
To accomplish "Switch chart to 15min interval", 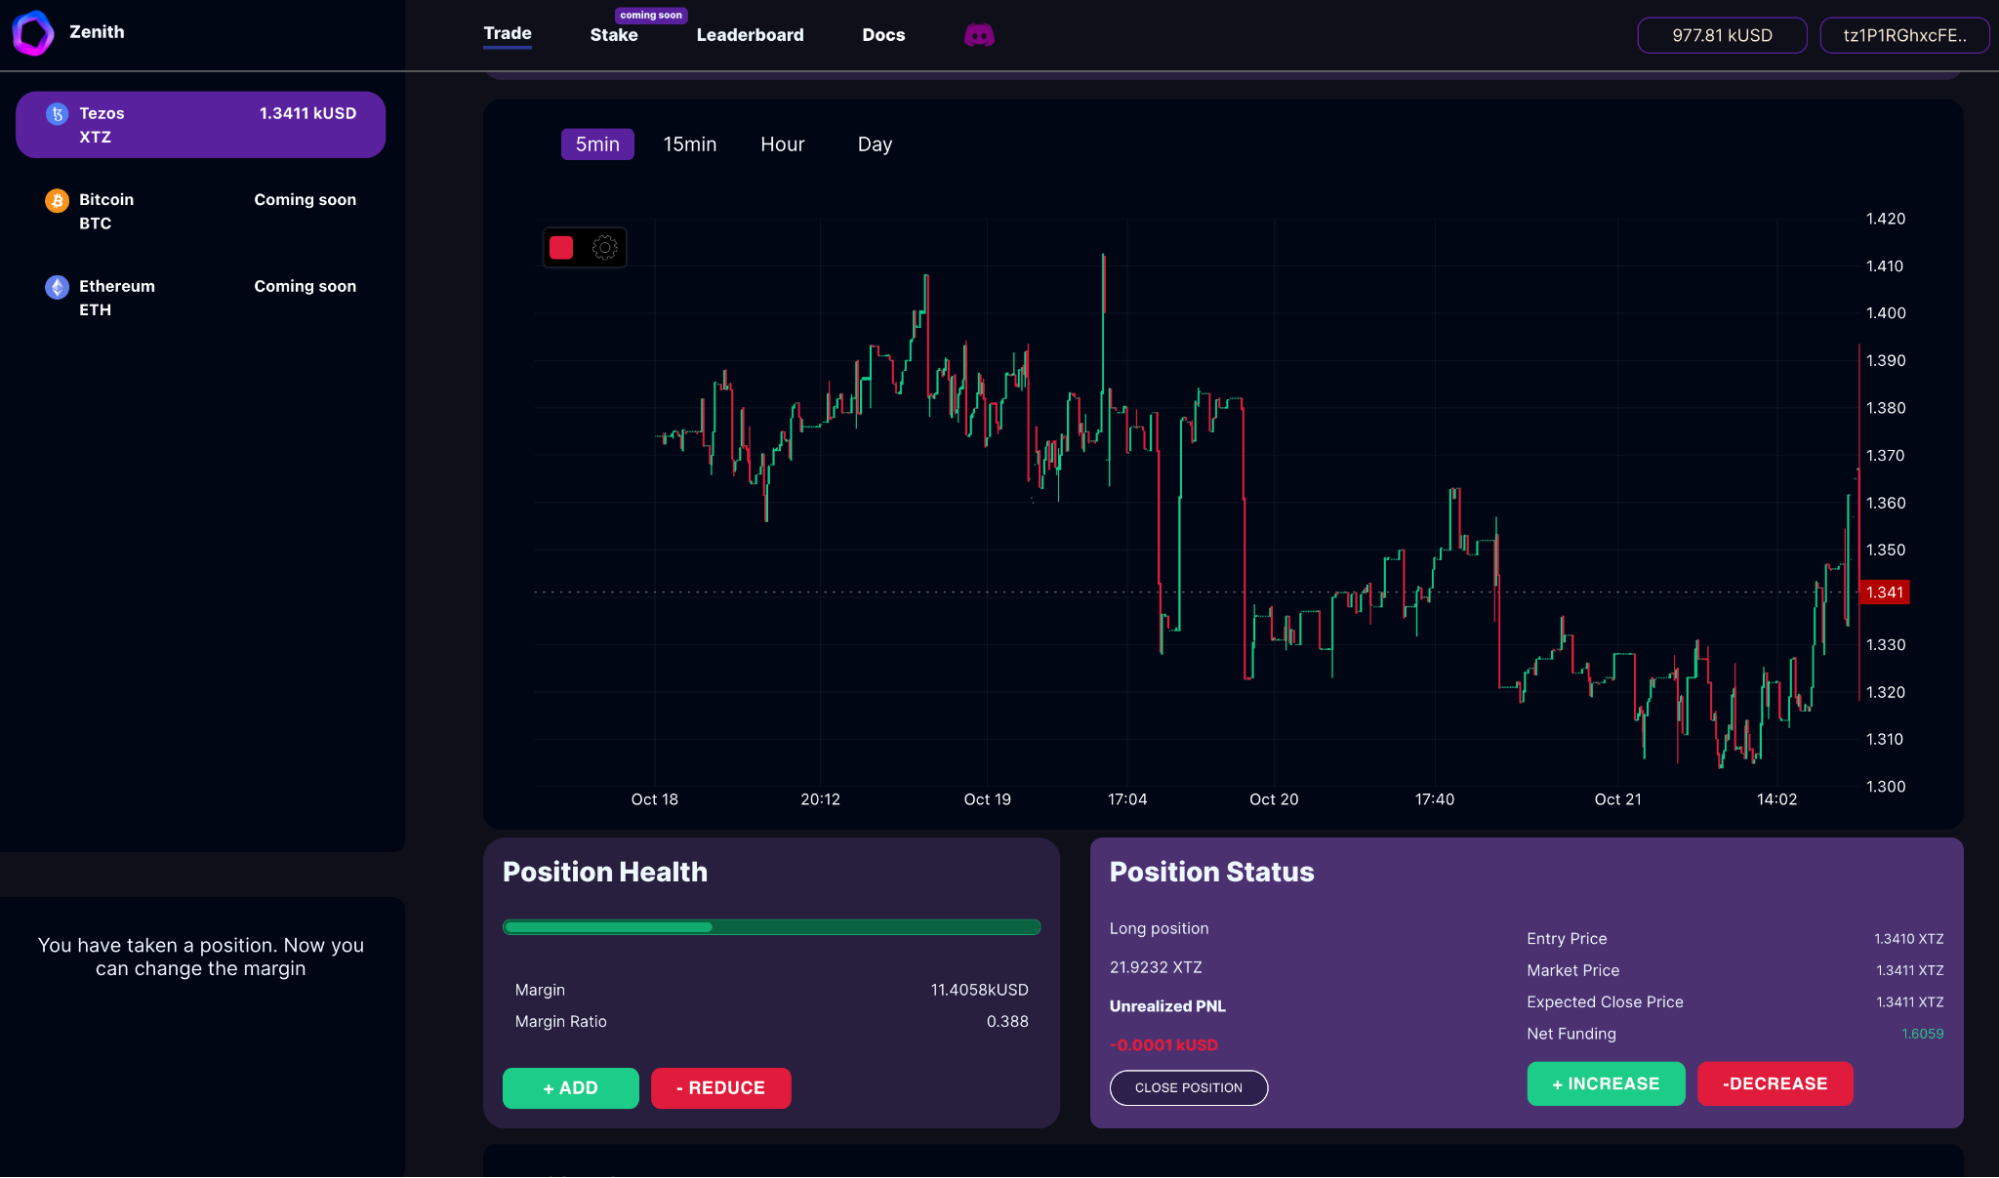I will [x=689, y=144].
